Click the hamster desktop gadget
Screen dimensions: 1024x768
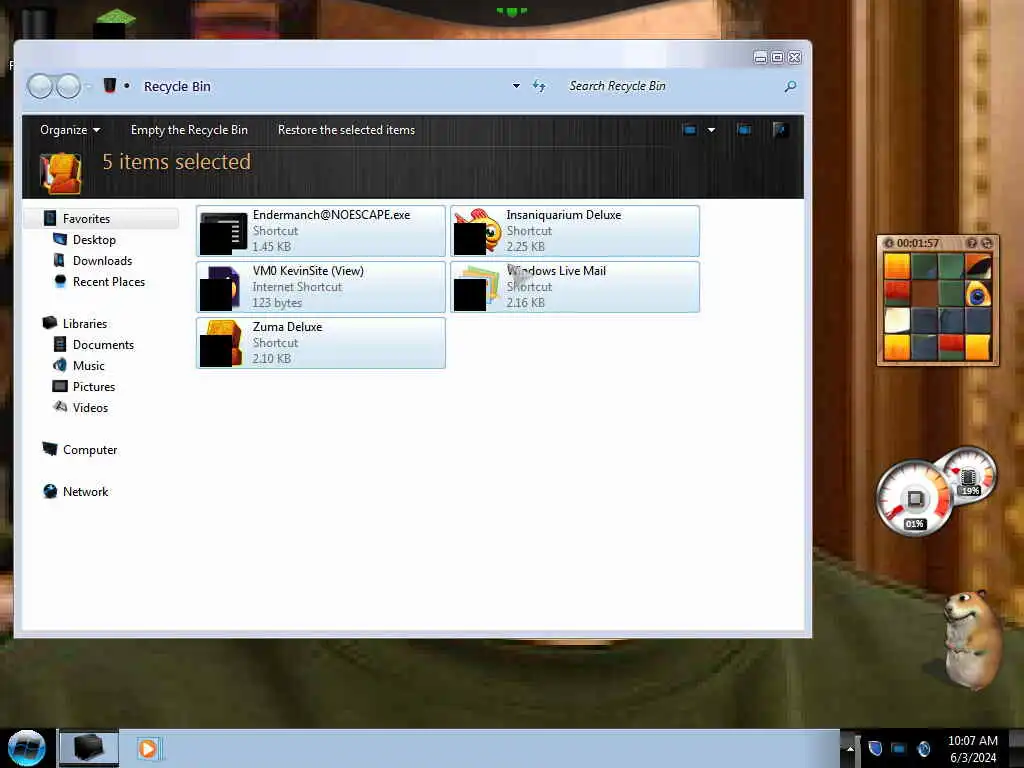point(973,640)
